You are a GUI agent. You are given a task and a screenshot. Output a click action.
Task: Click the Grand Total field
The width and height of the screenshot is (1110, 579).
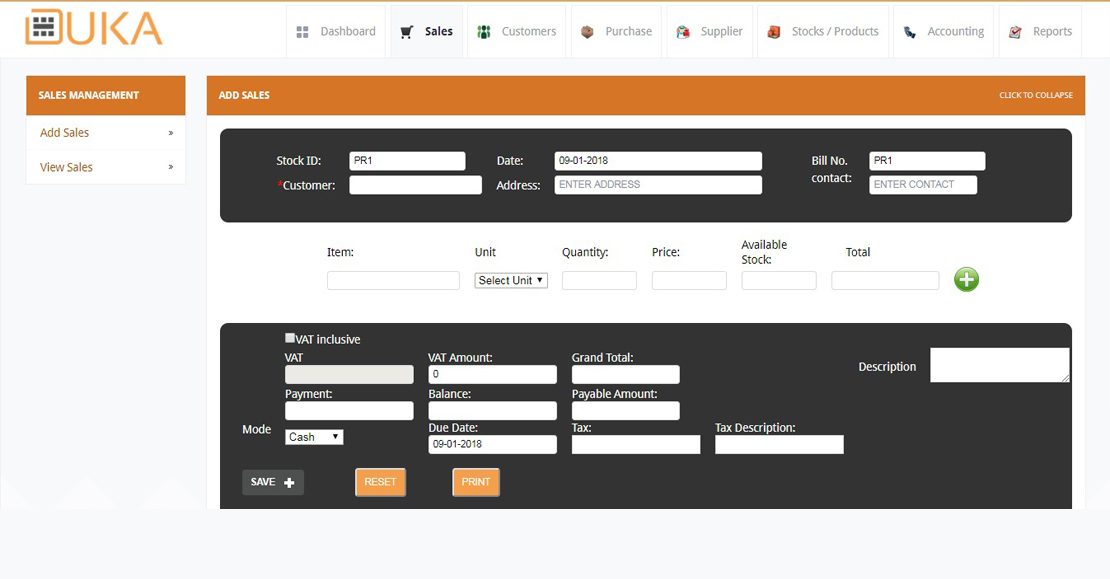tap(625, 374)
